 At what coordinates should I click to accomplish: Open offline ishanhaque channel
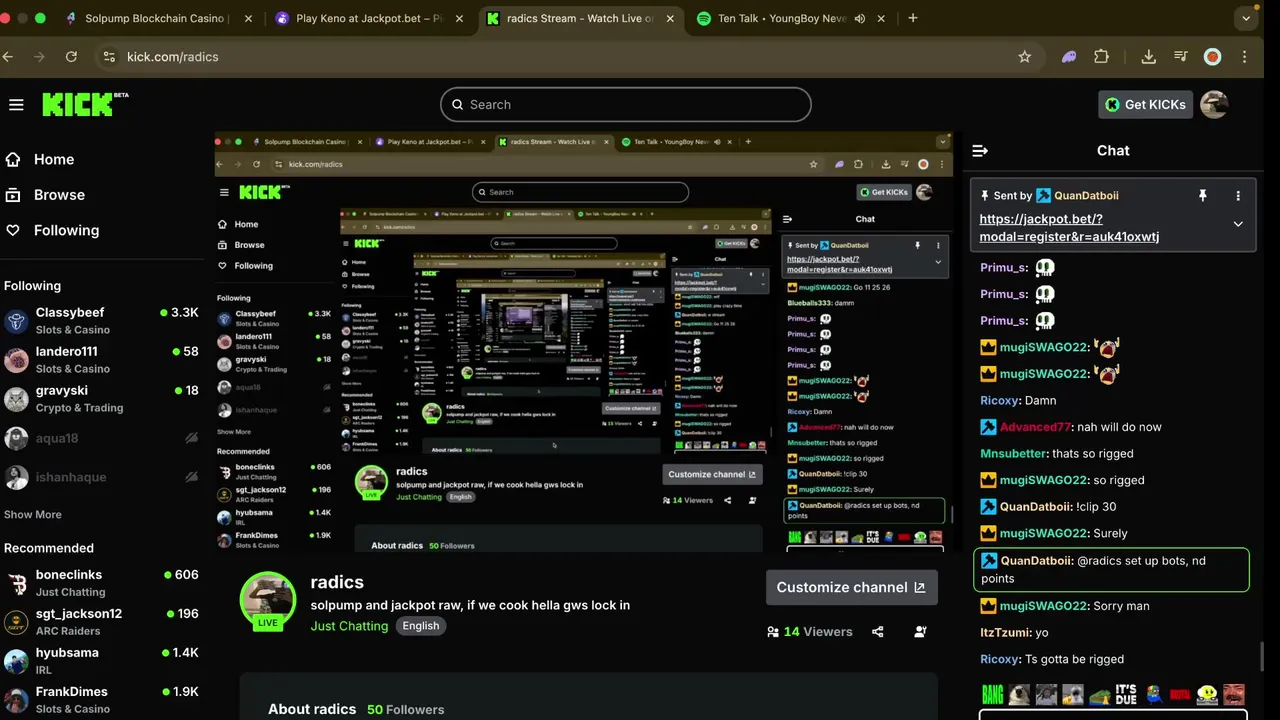point(100,477)
